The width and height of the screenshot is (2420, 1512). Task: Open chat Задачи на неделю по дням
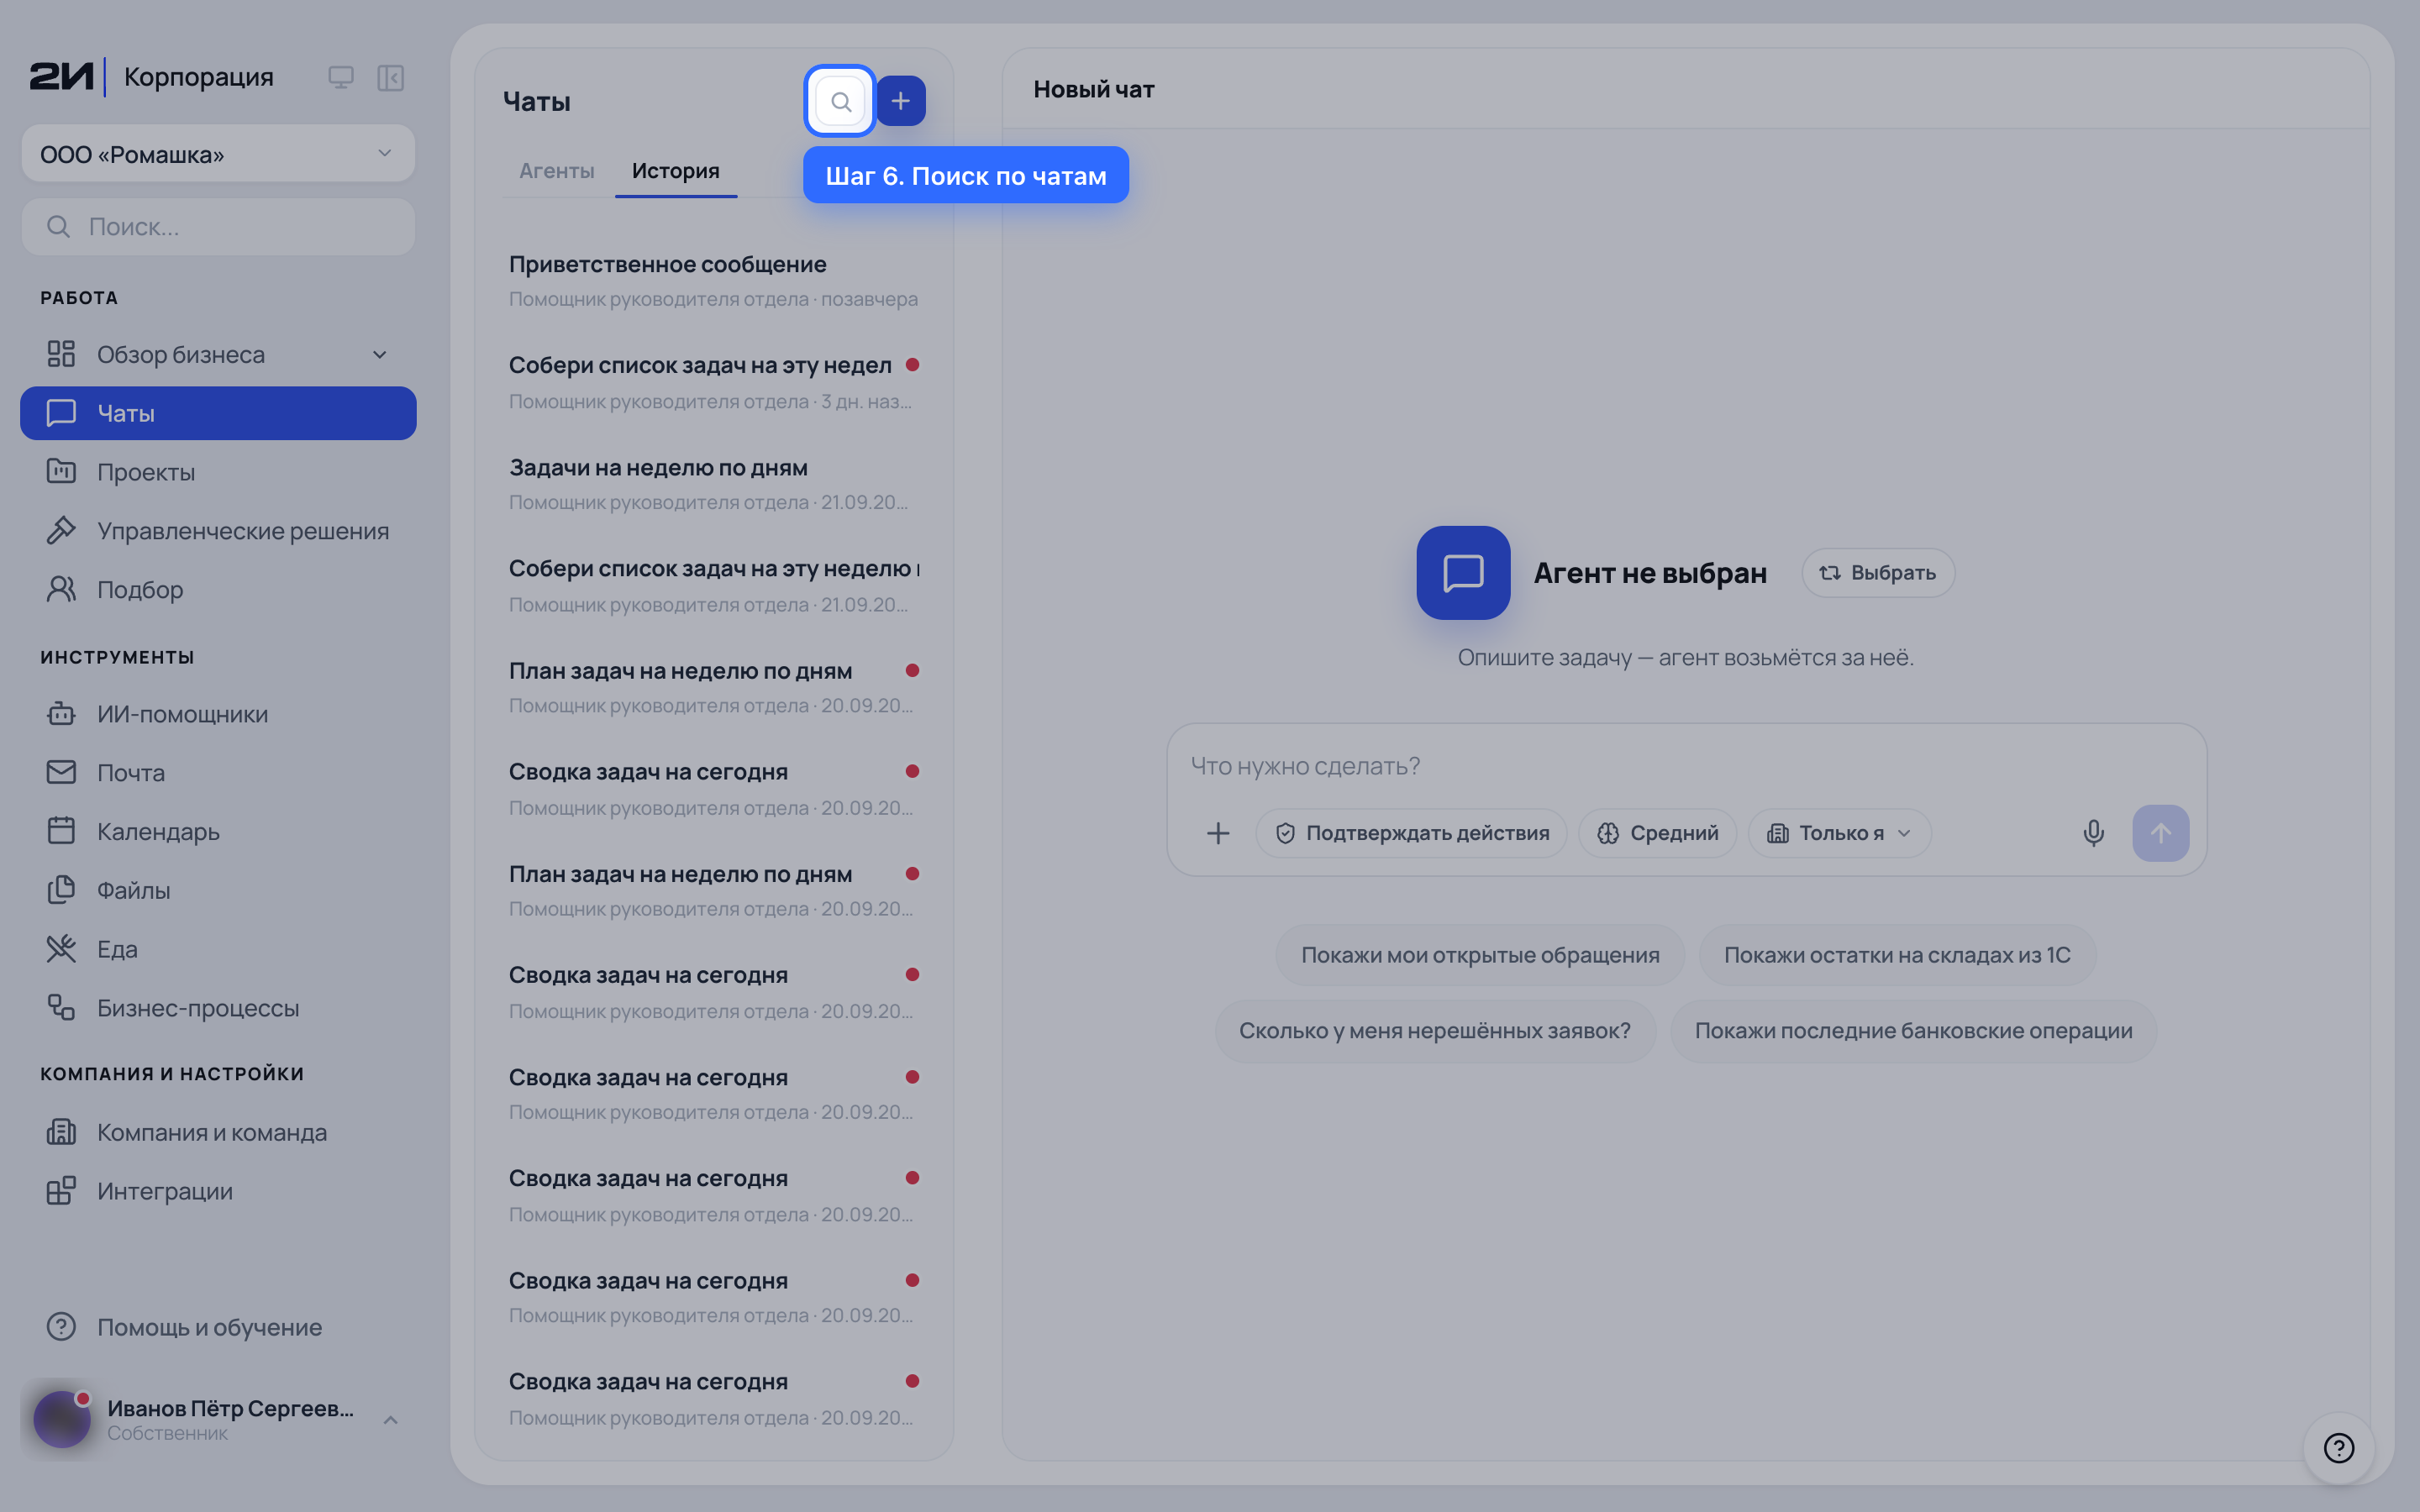point(713,484)
